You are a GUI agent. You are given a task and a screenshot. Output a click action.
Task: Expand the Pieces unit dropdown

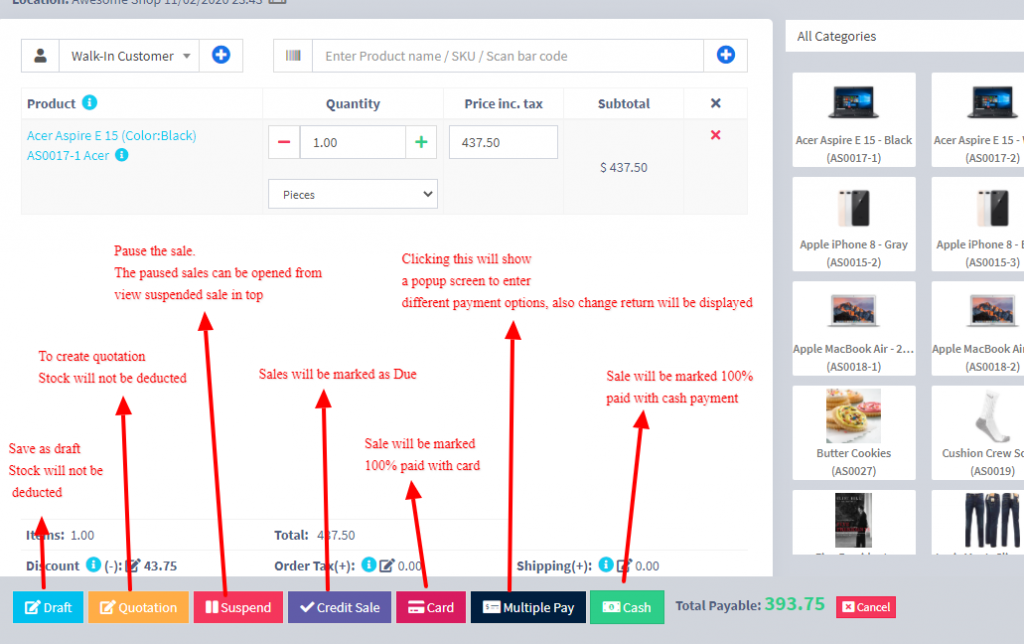click(352, 194)
